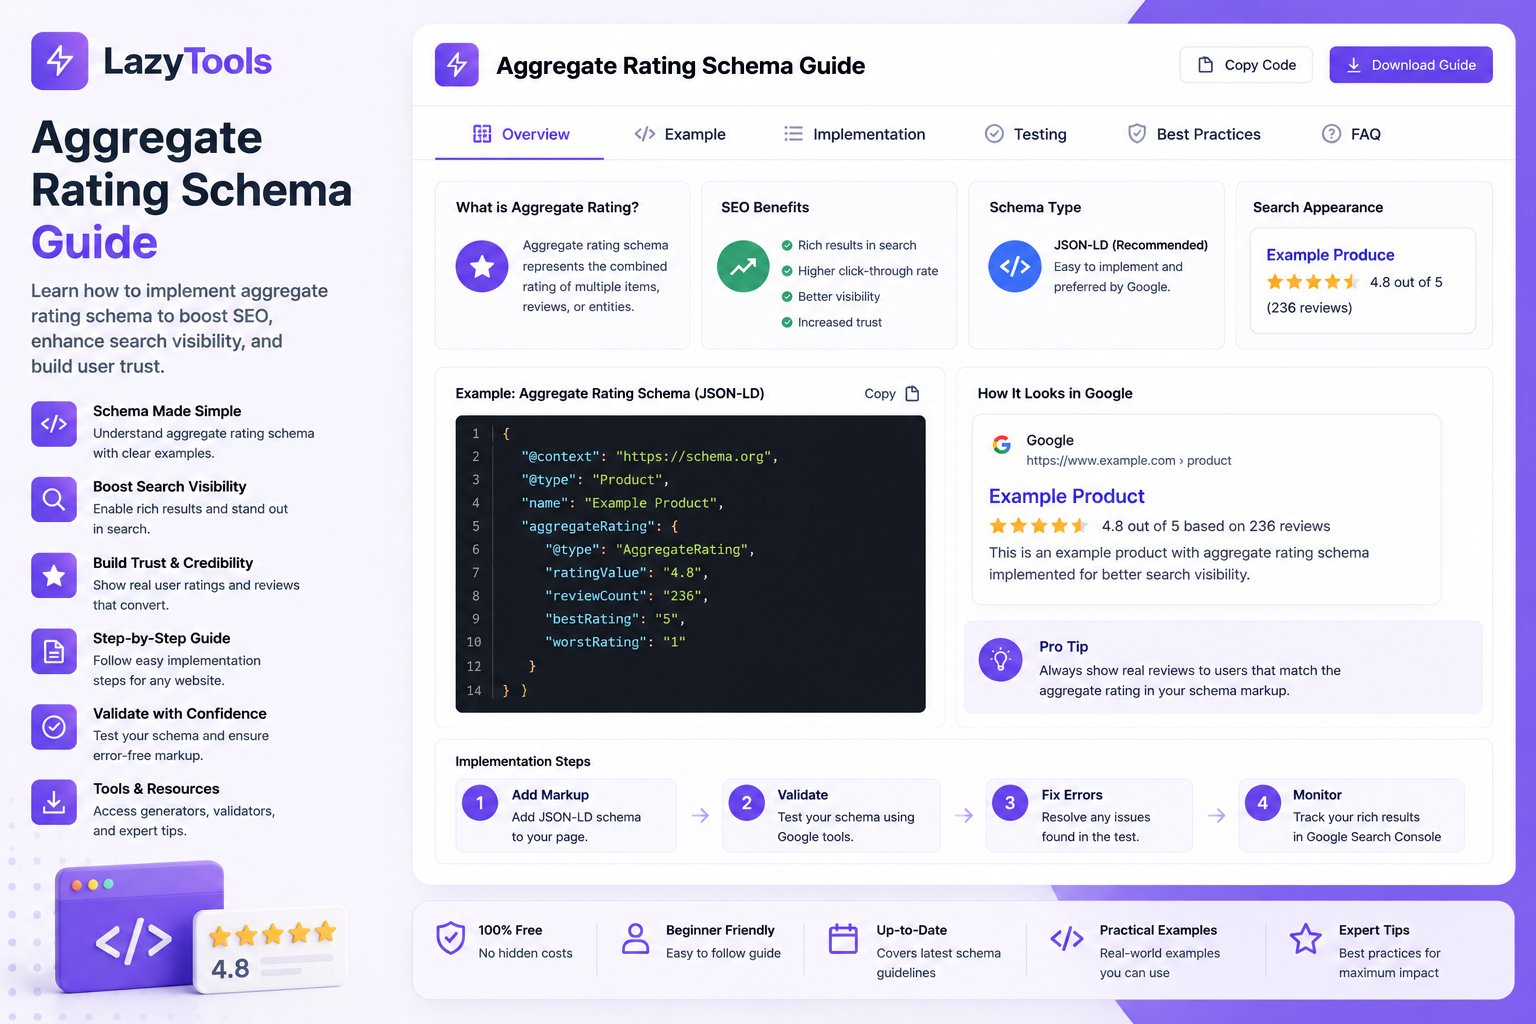1536x1024 pixels.
Task: Open the Example Product link in Google preview
Action: point(1066,496)
